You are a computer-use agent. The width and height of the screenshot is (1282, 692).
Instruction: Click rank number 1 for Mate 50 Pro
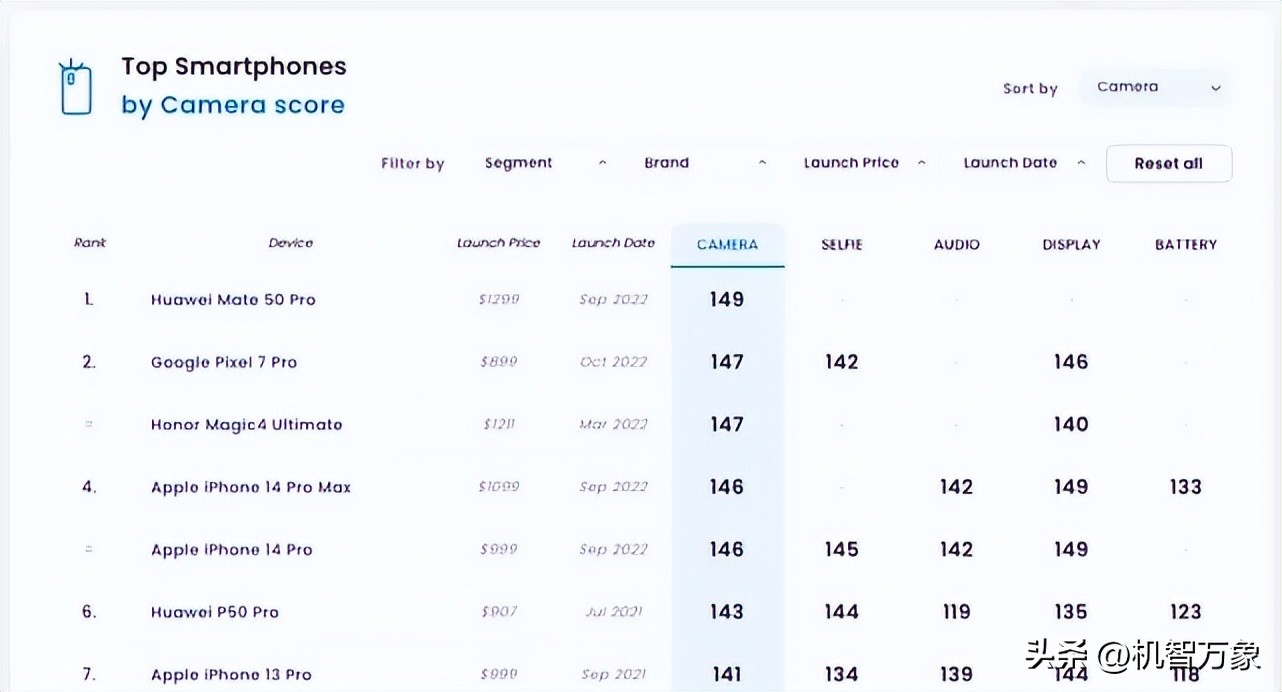pyautogui.click(x=89, y=300)
